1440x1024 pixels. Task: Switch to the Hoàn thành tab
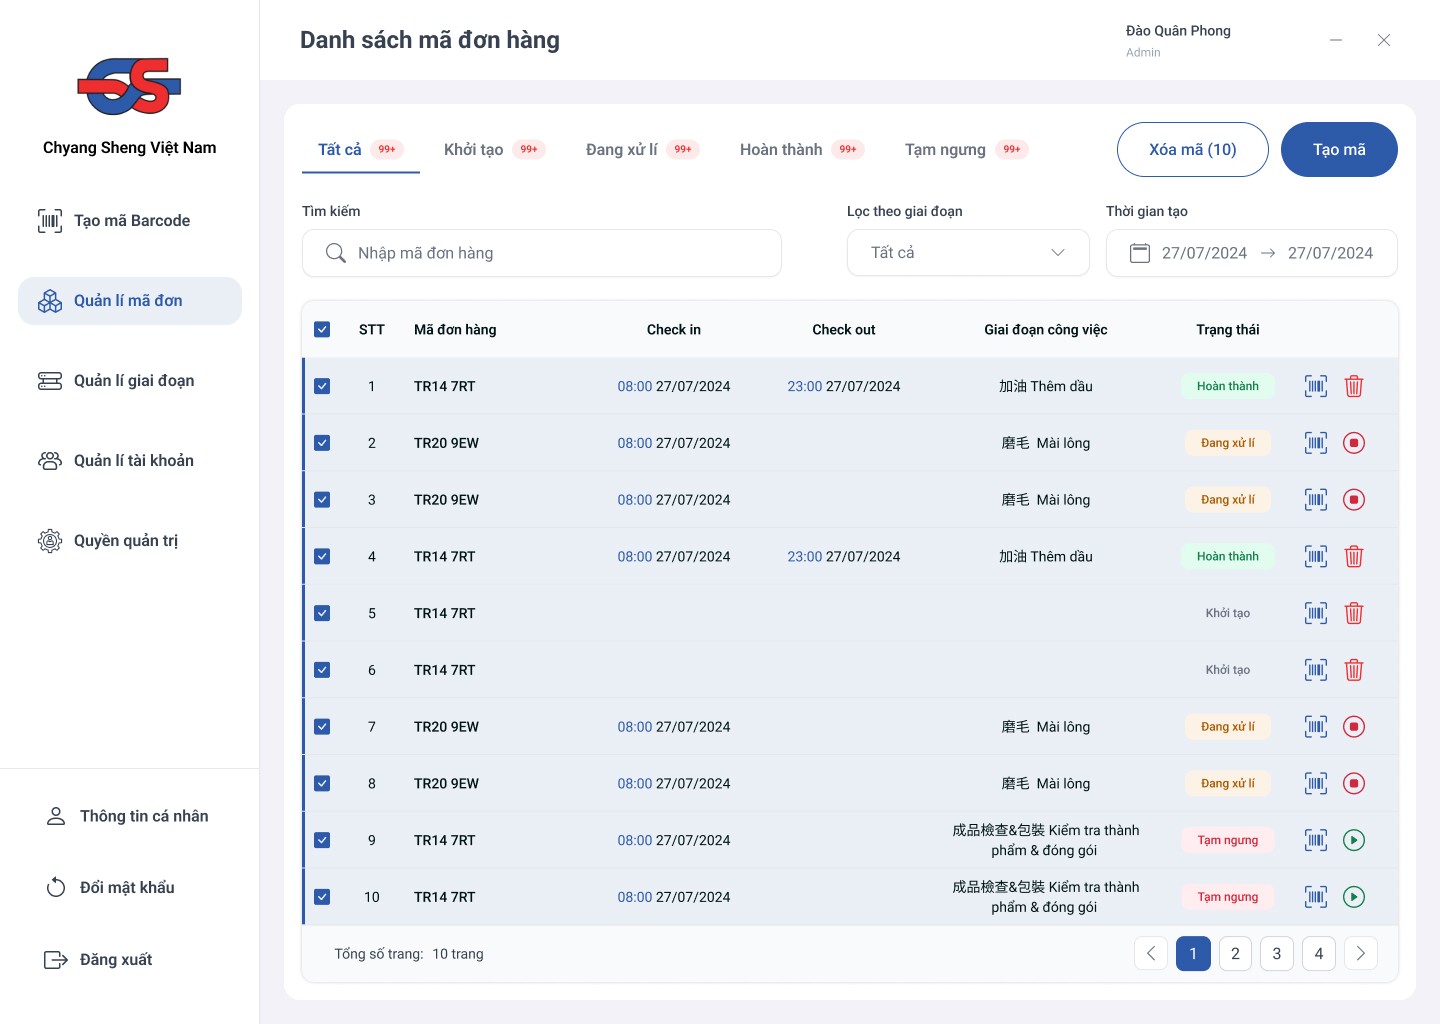(801, 149)
